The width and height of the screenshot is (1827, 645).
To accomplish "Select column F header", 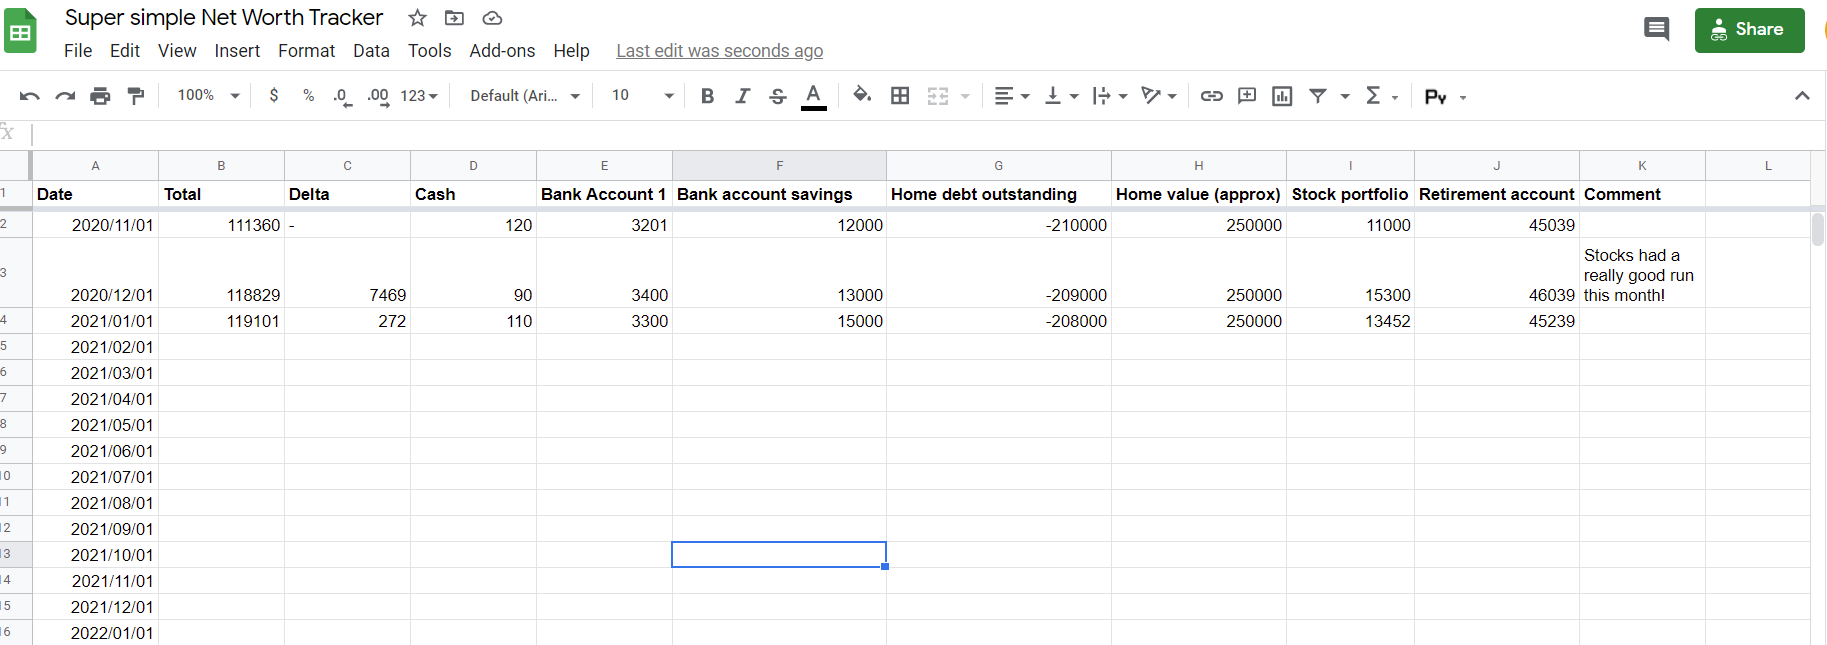I will coord(779,166).
